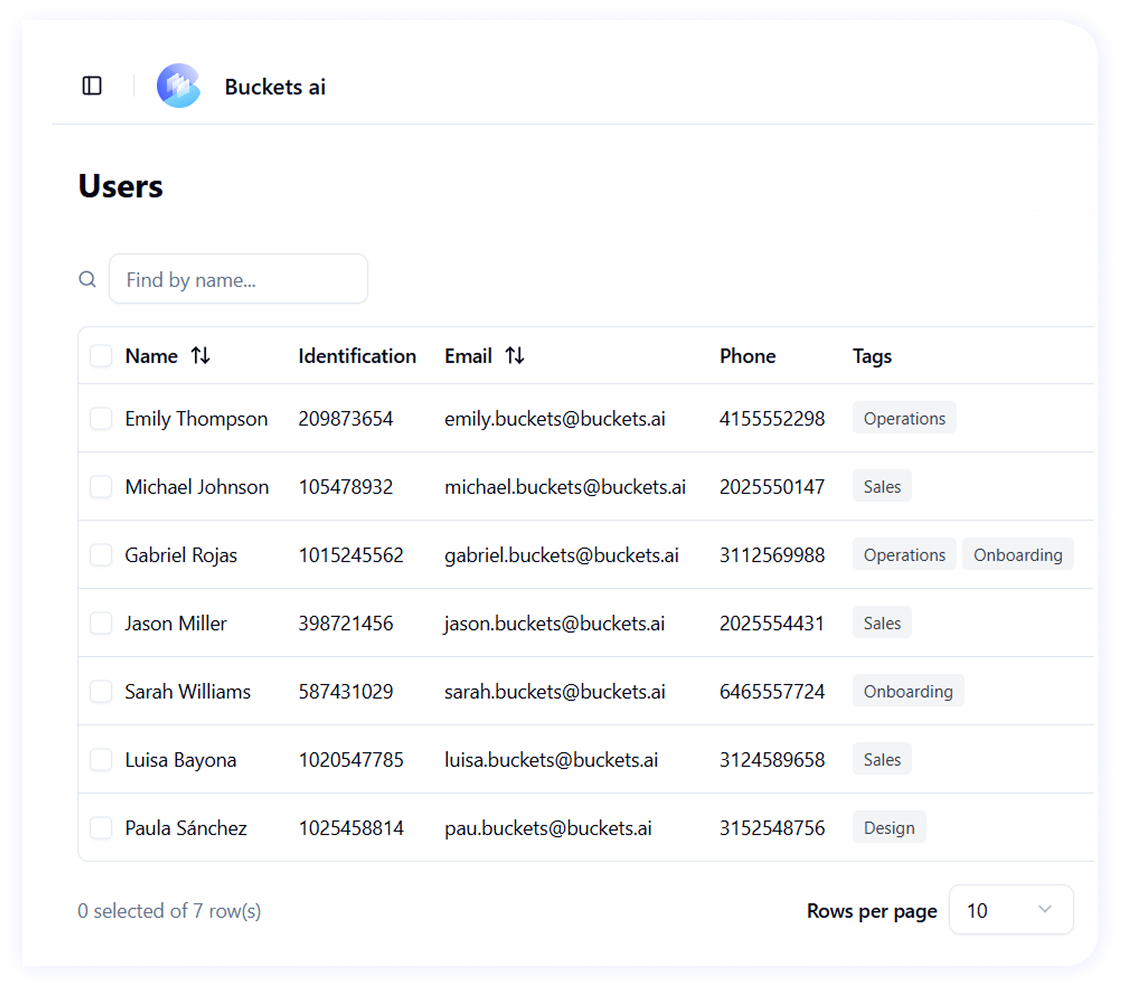Tick the checkbox for Gabriel Rojas
1122x990 pixels.
coord(101,555)
